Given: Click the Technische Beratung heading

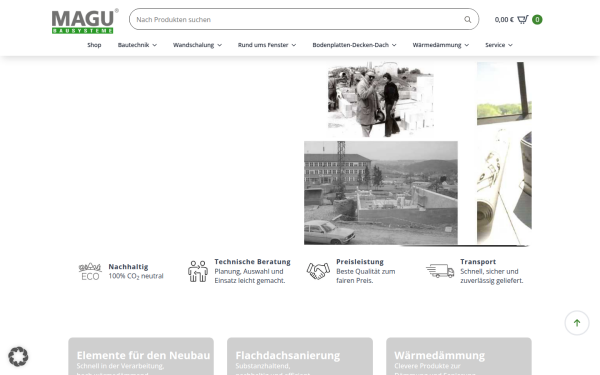Looking at the screenshot, I should coord(253,262).
